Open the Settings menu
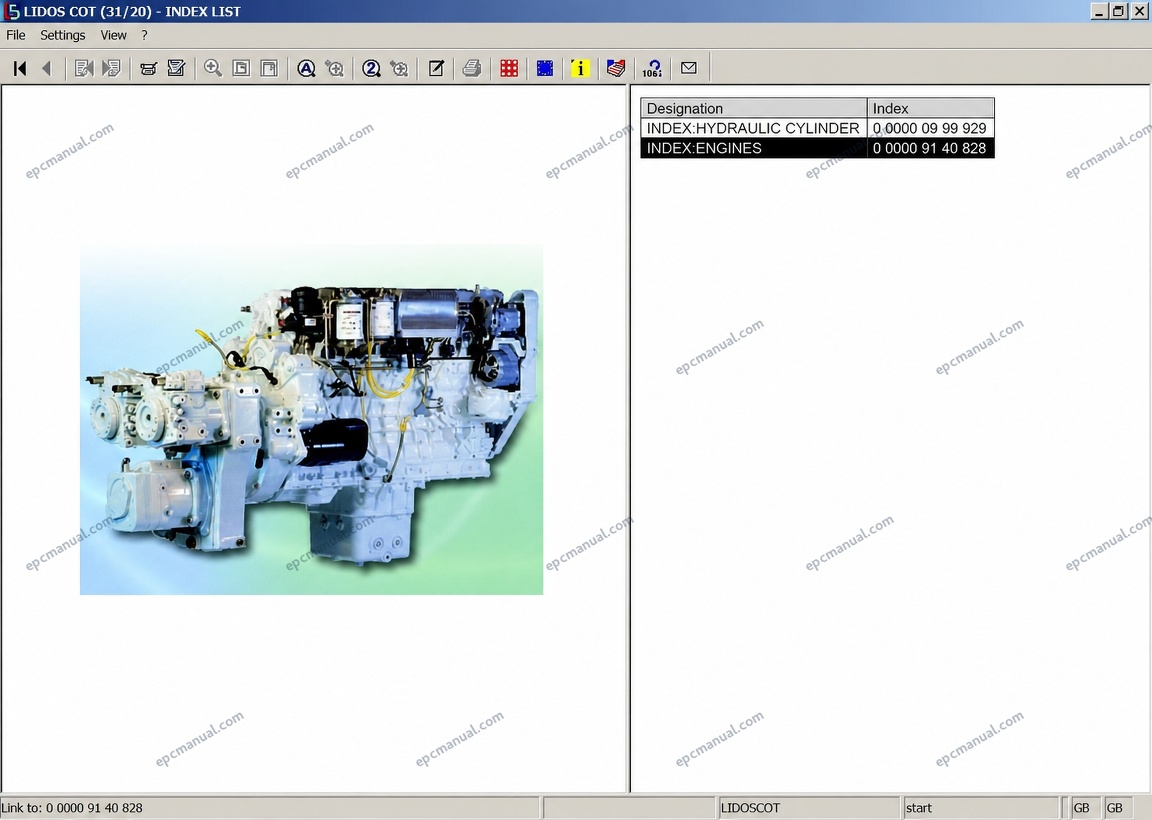This screenshot has width=1152, height=820. click(x=62, y=35)
